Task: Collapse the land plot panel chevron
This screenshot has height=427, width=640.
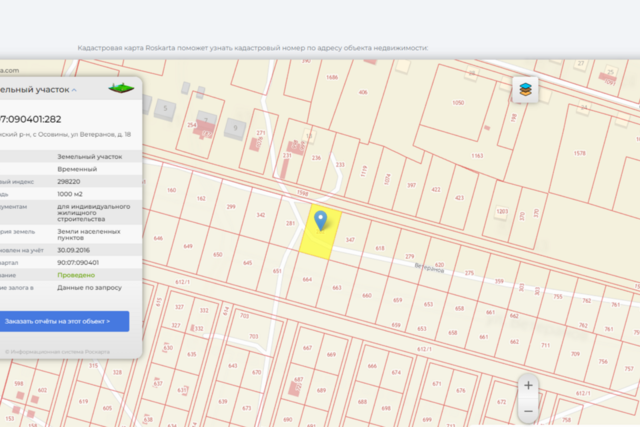Action: pyautogui.click(x=74, y=90)
